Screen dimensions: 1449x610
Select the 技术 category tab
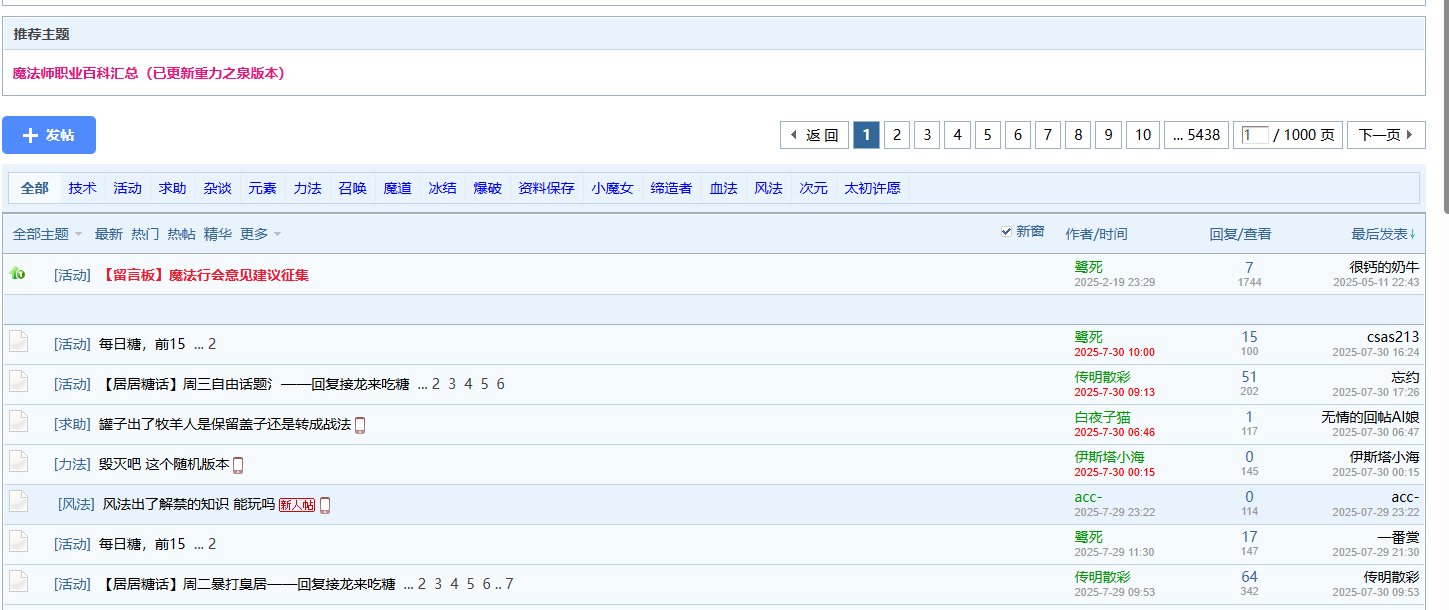[83, 187]
